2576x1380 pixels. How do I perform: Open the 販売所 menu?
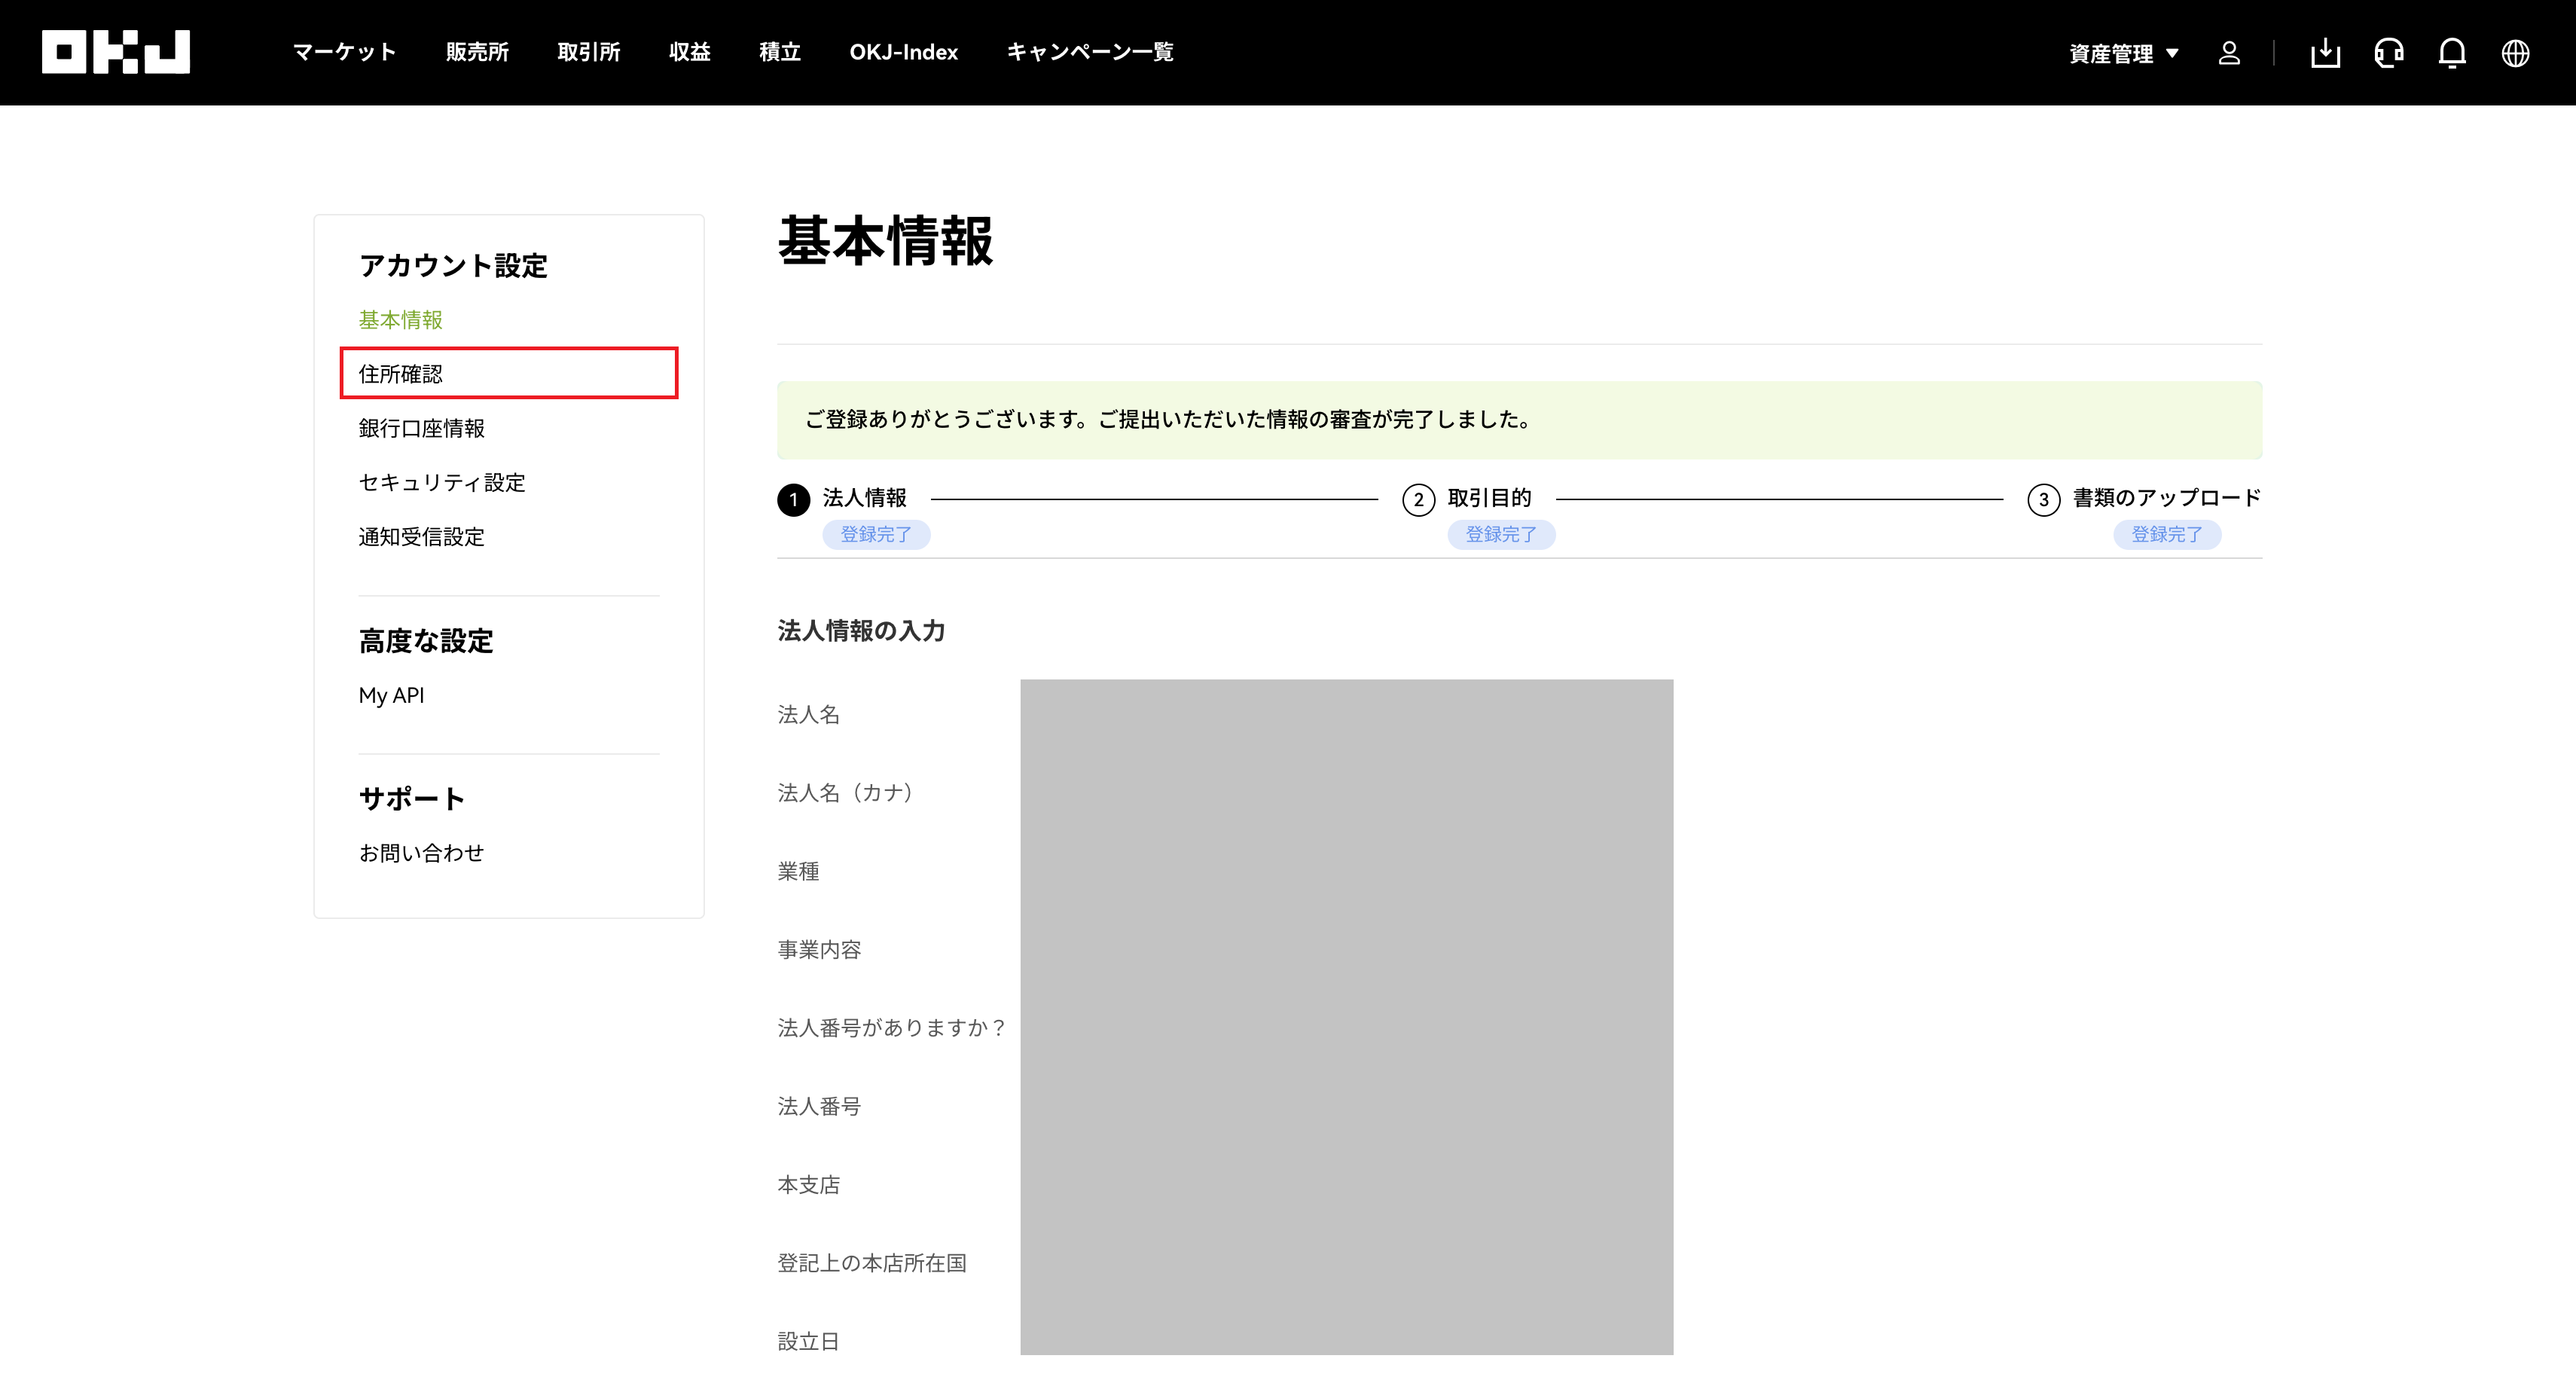coord(477,52)
